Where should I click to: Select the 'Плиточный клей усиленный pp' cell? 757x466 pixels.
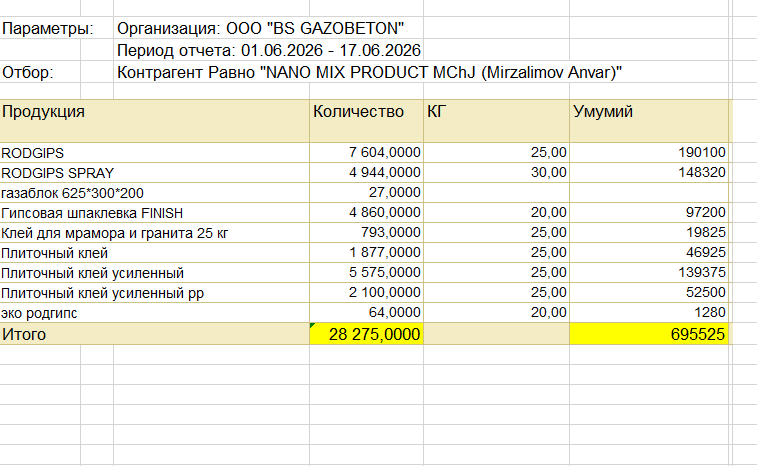154,293
